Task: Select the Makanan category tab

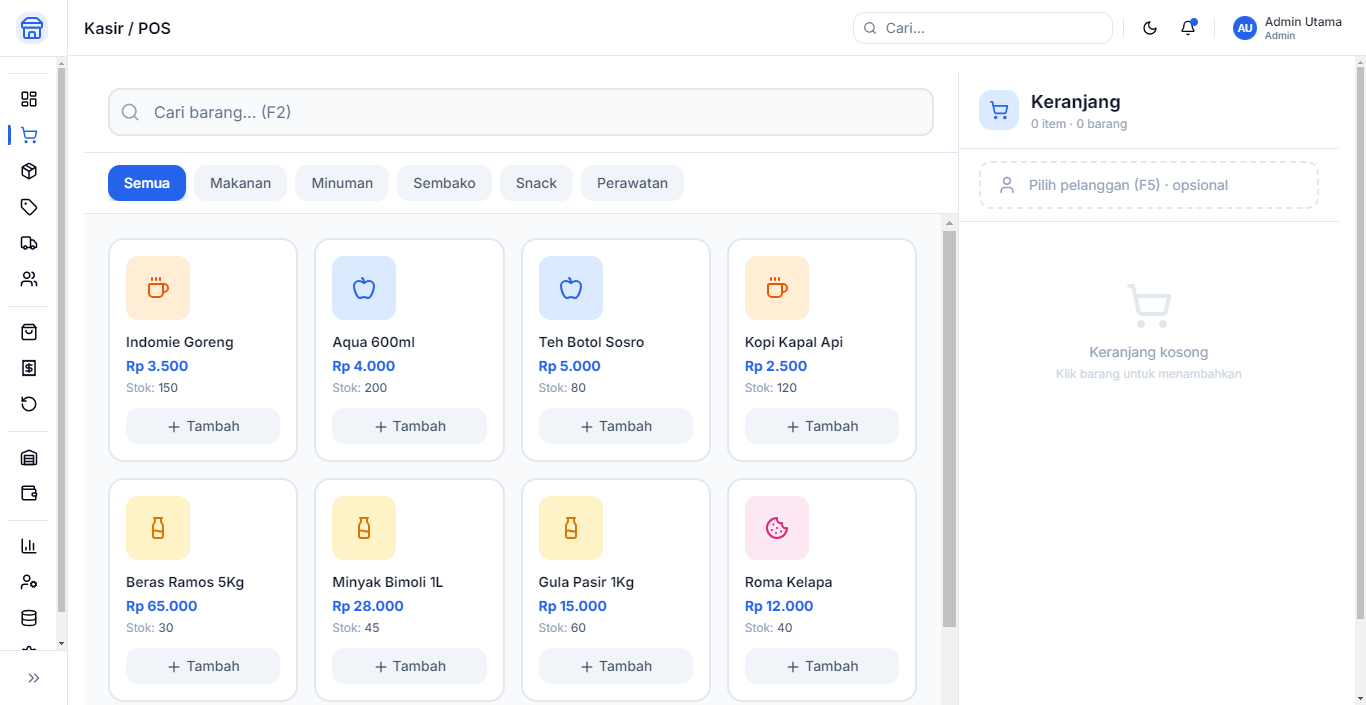Action: (x=240, y=183)
